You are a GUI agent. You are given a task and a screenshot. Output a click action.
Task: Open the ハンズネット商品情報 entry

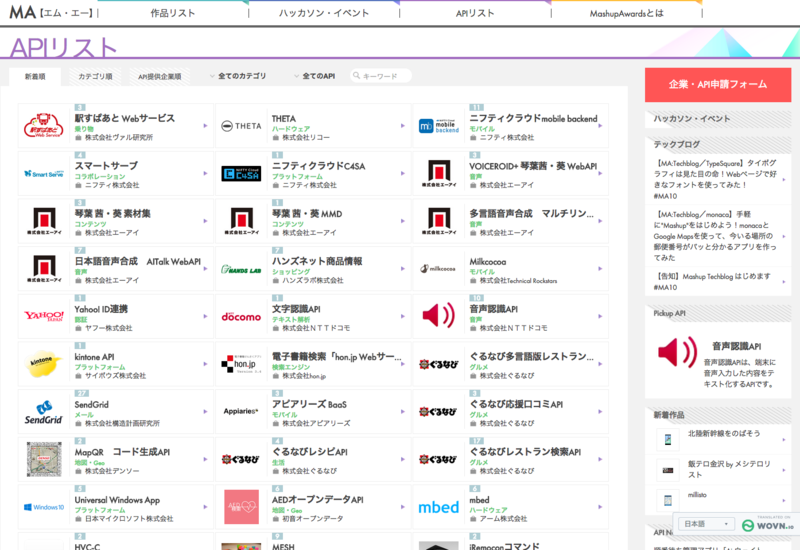317,261
